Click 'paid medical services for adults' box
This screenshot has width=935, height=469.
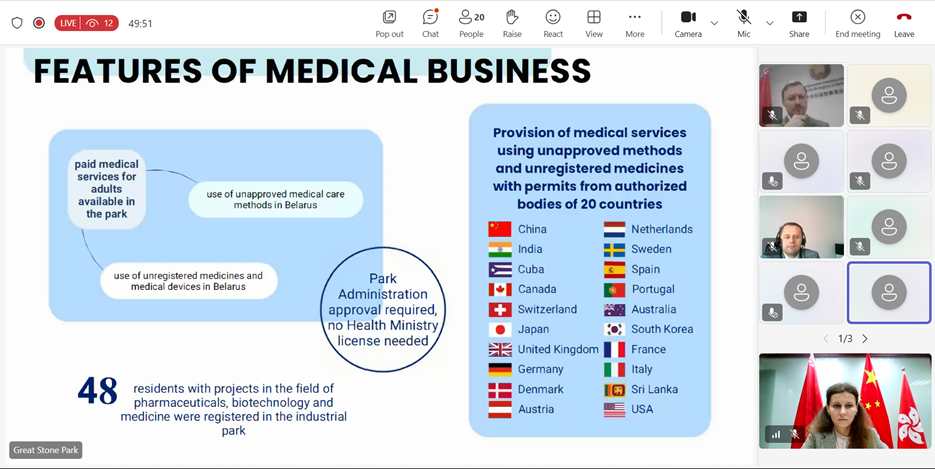[107, 189]
